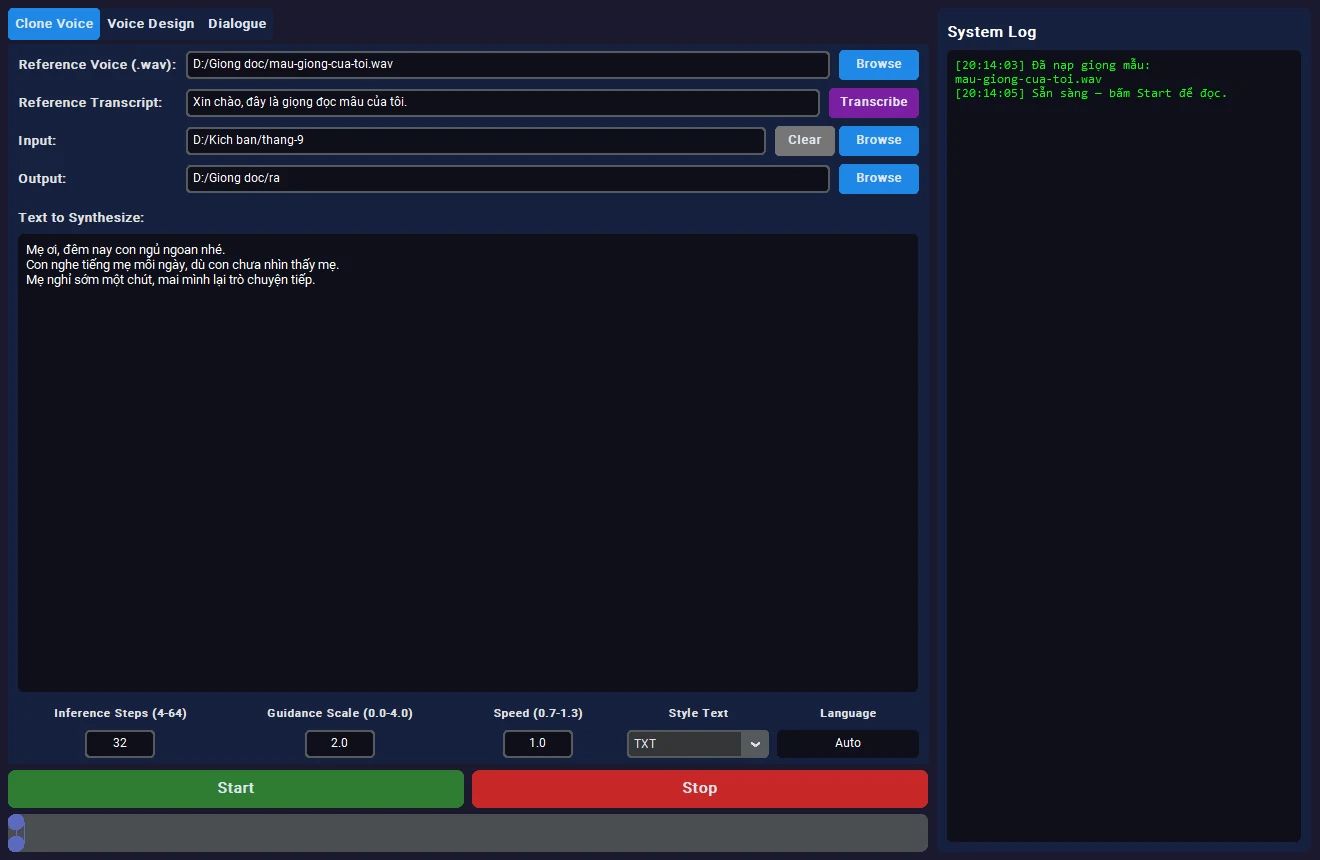Screen dimensions: 1320x860
Task: Start the voice synthesis
Action: pos(236,788)
